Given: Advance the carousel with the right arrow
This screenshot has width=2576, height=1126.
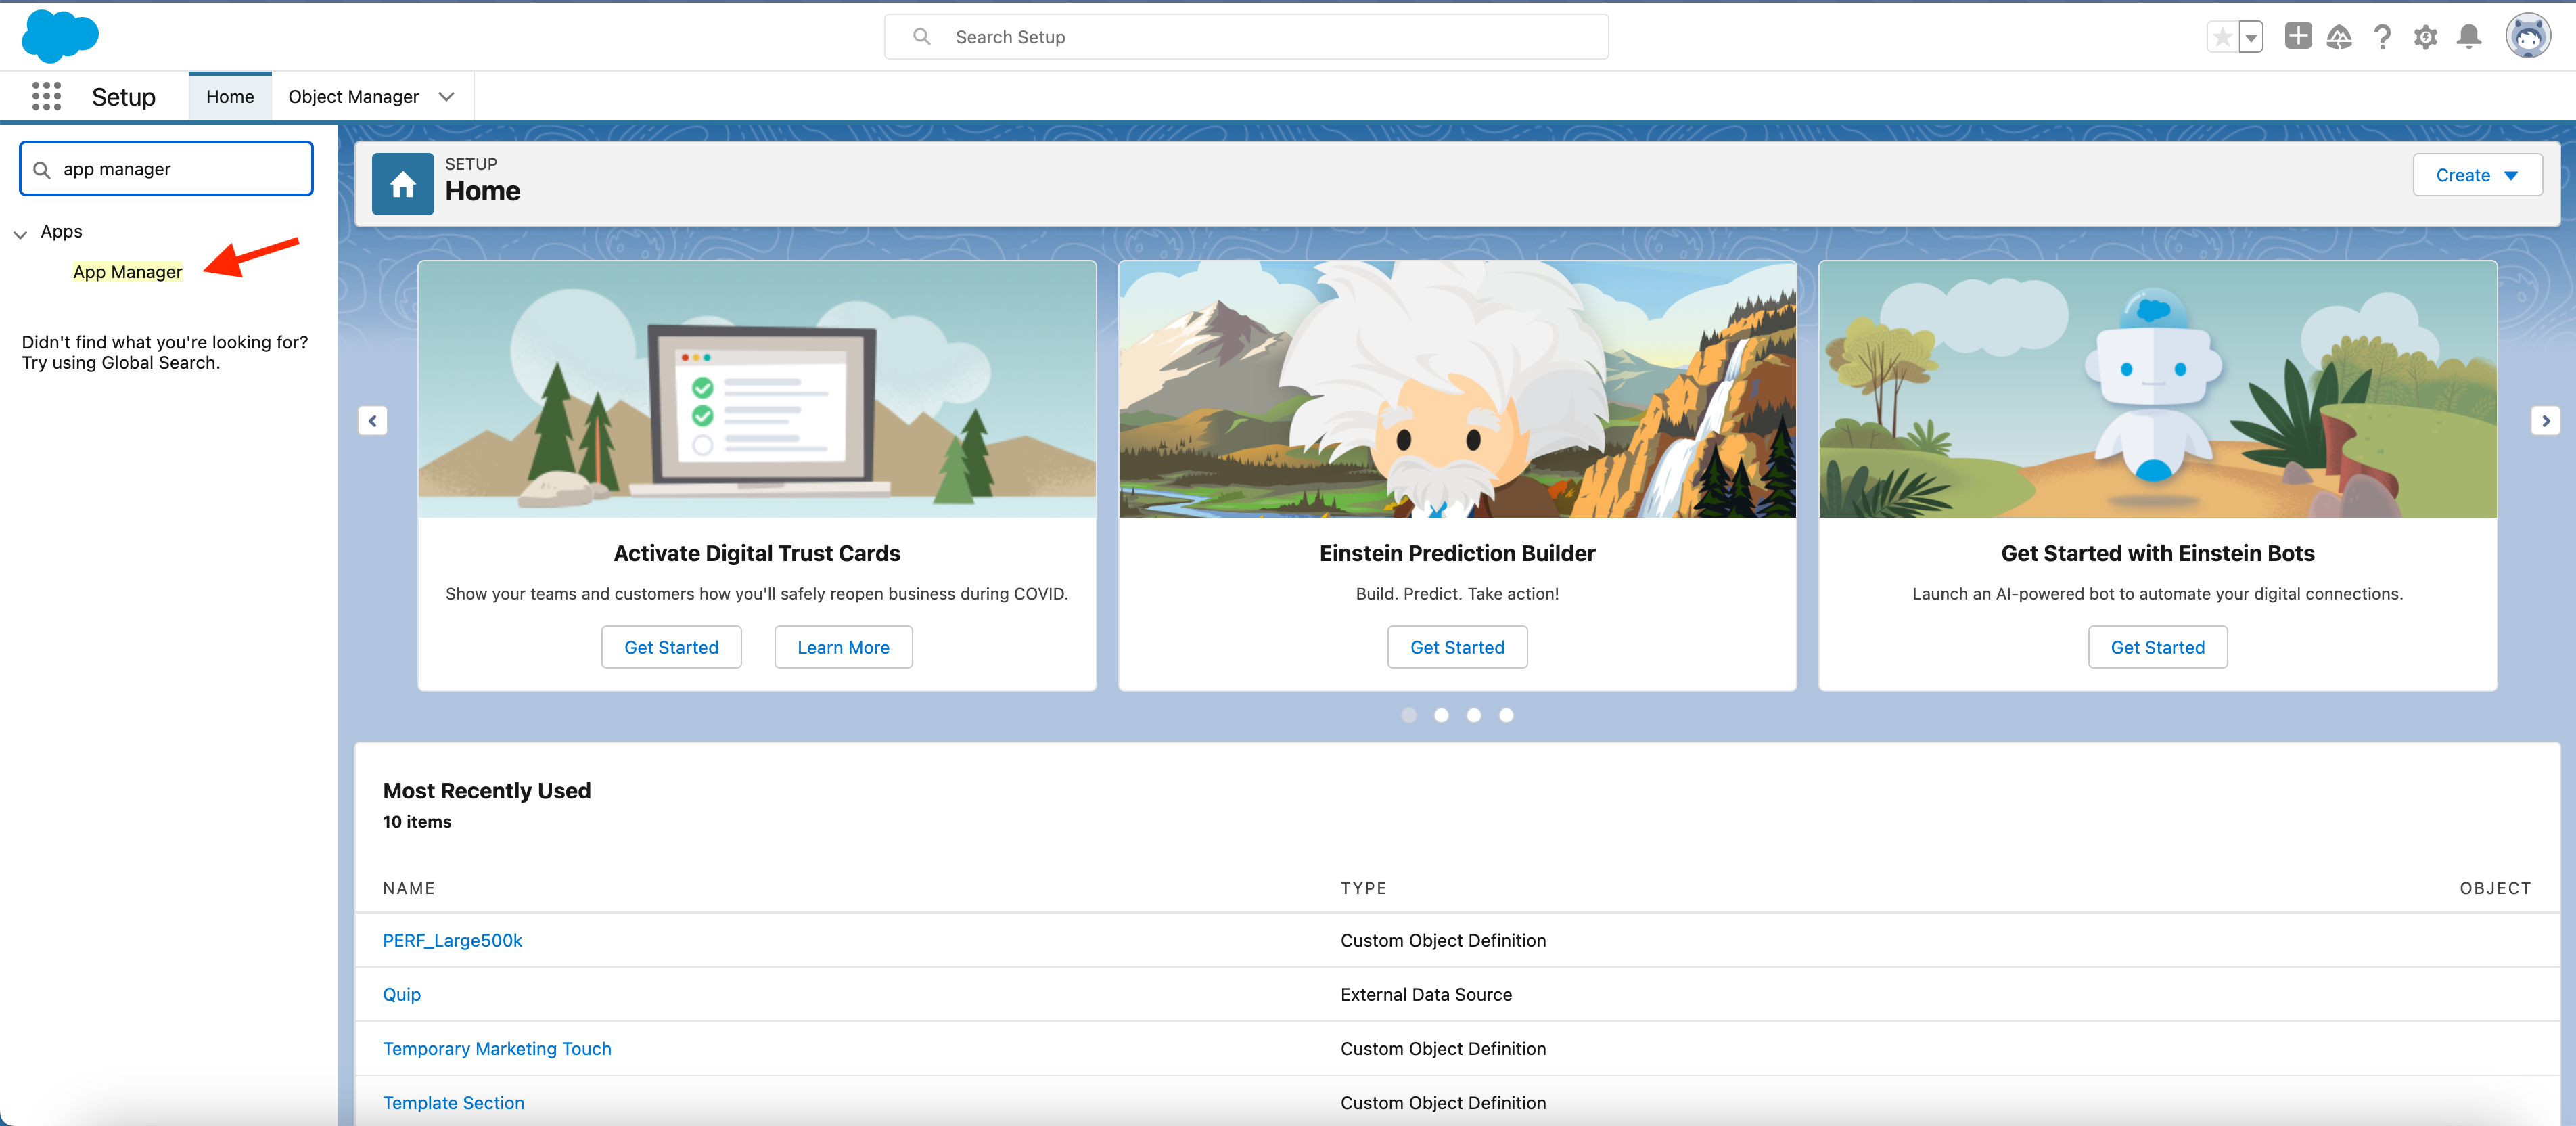Looking at the screenshot, I should tap(2546, 420).
